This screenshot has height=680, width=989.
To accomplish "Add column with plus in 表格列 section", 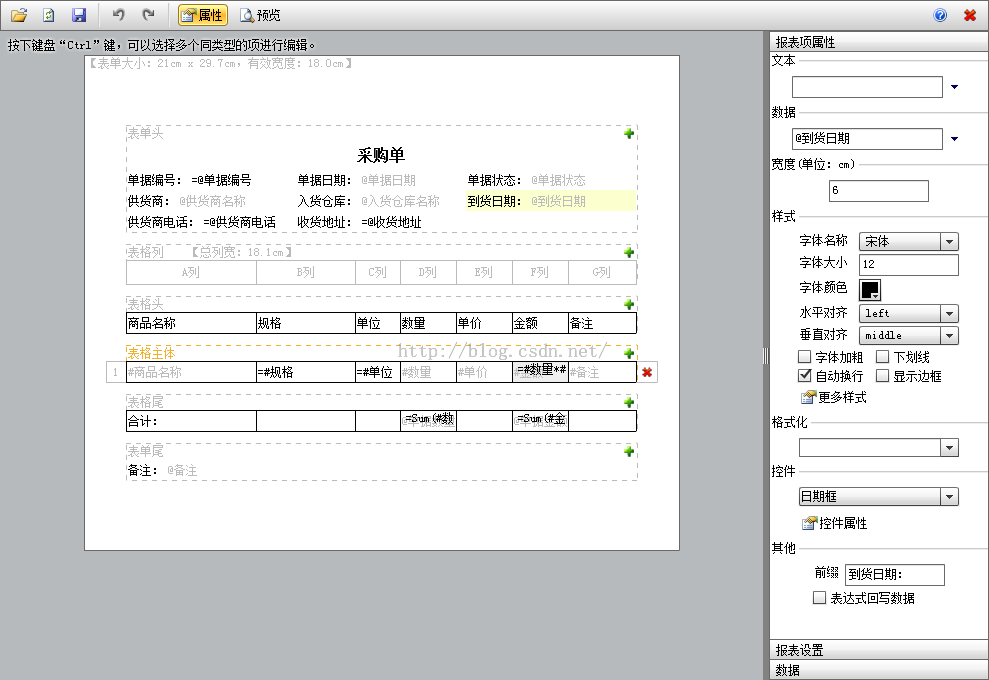I will click(x=629, y=252).
